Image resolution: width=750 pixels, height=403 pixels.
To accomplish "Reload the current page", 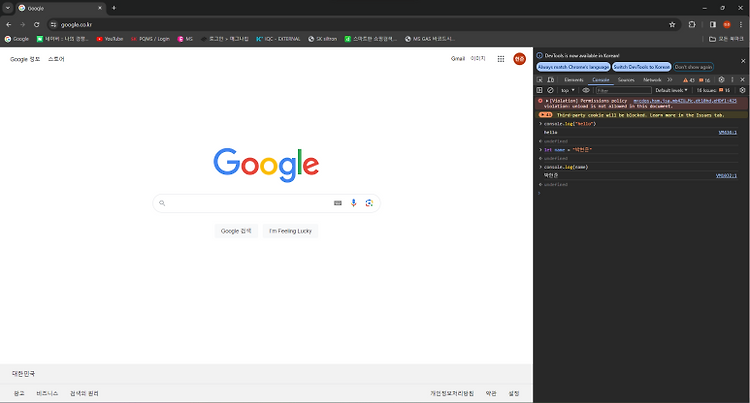I will [x=36, y=24].
